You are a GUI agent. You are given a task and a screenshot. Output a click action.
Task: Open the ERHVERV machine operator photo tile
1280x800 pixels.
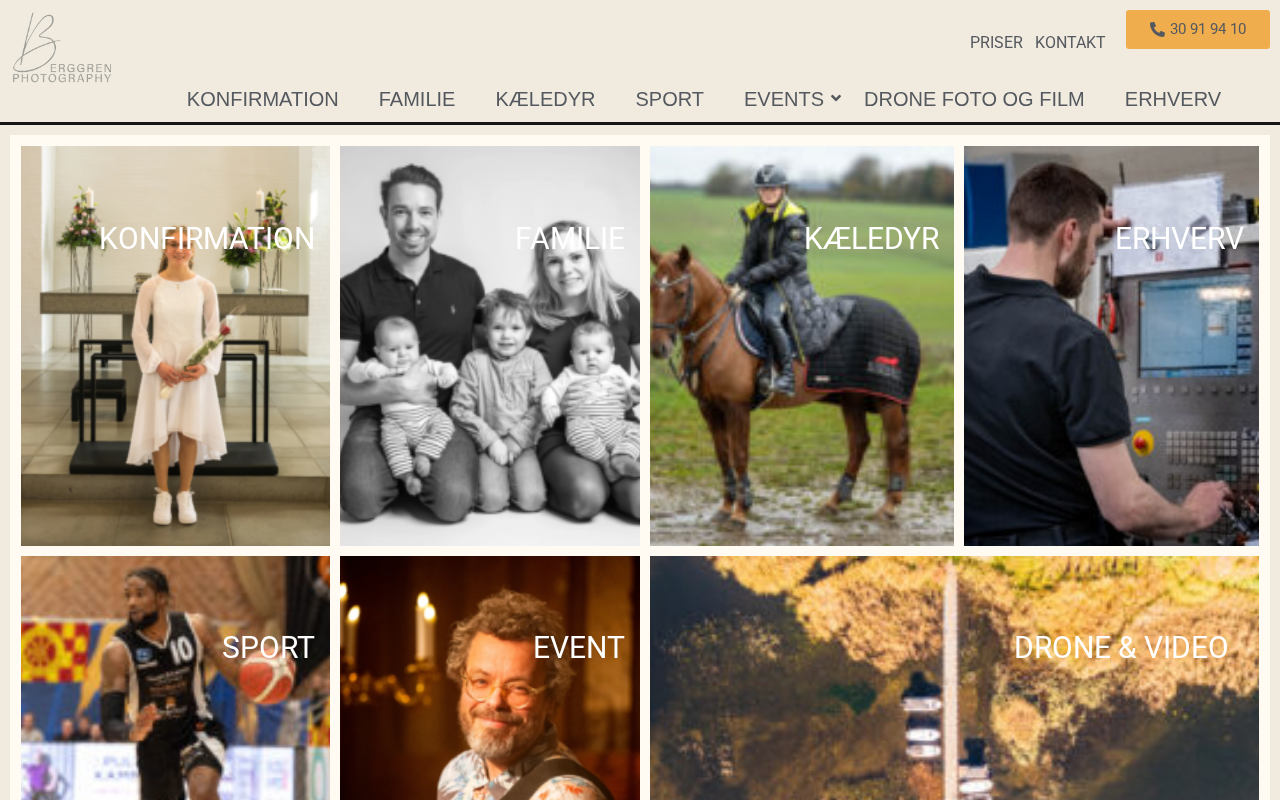click(x=1111, y=346)
